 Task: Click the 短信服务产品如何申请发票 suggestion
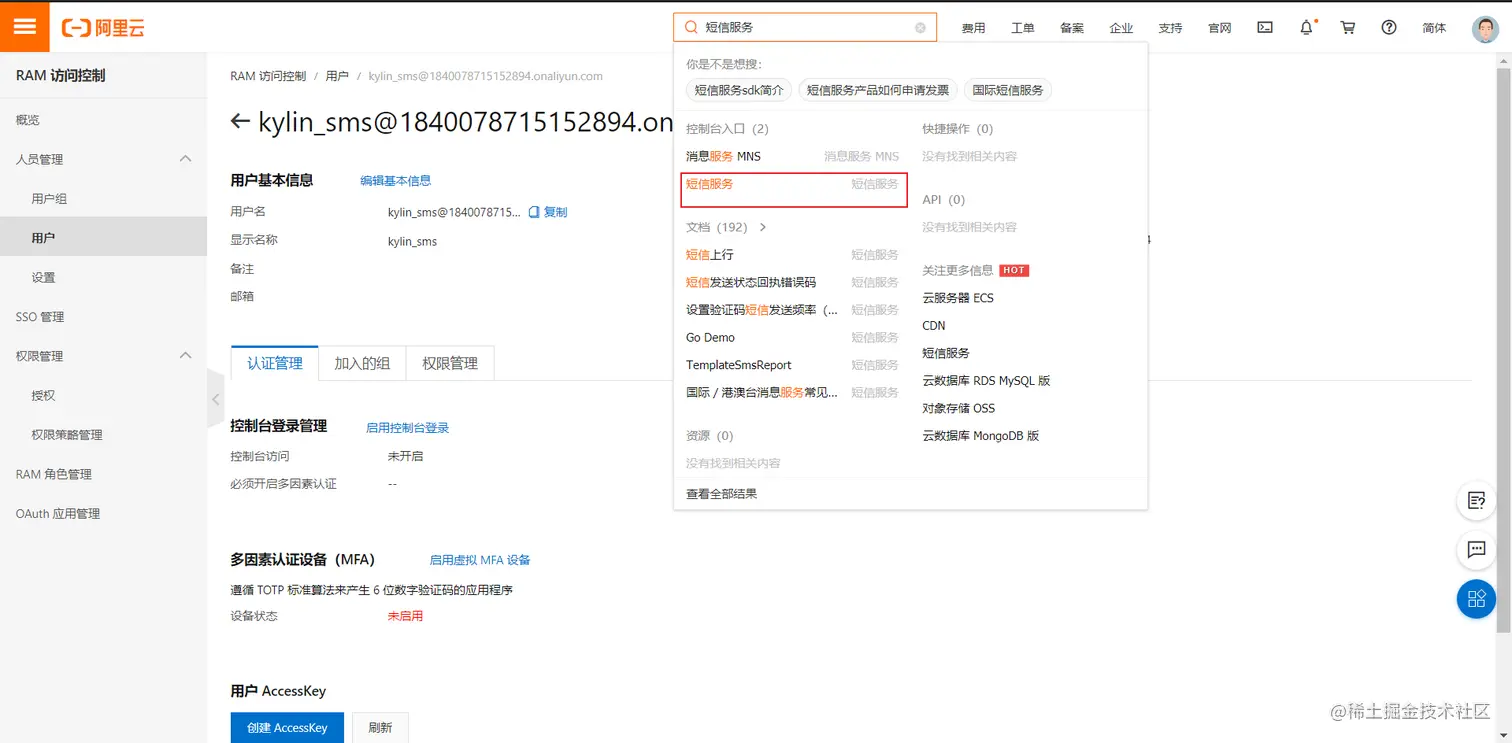click(878, 90)
